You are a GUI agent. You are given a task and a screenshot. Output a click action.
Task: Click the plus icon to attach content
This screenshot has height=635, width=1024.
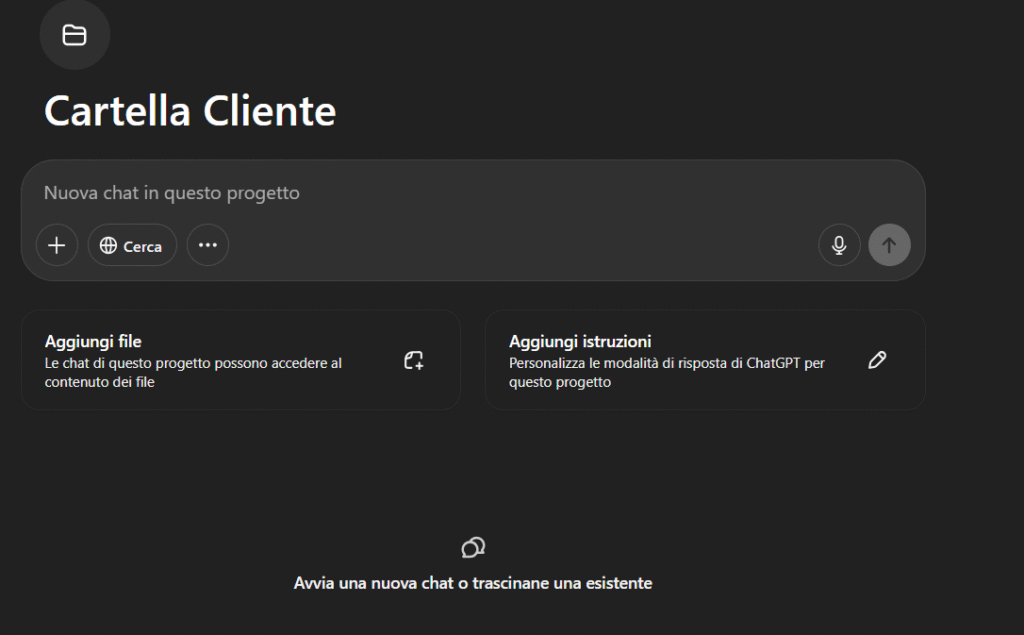pos(57,245)
